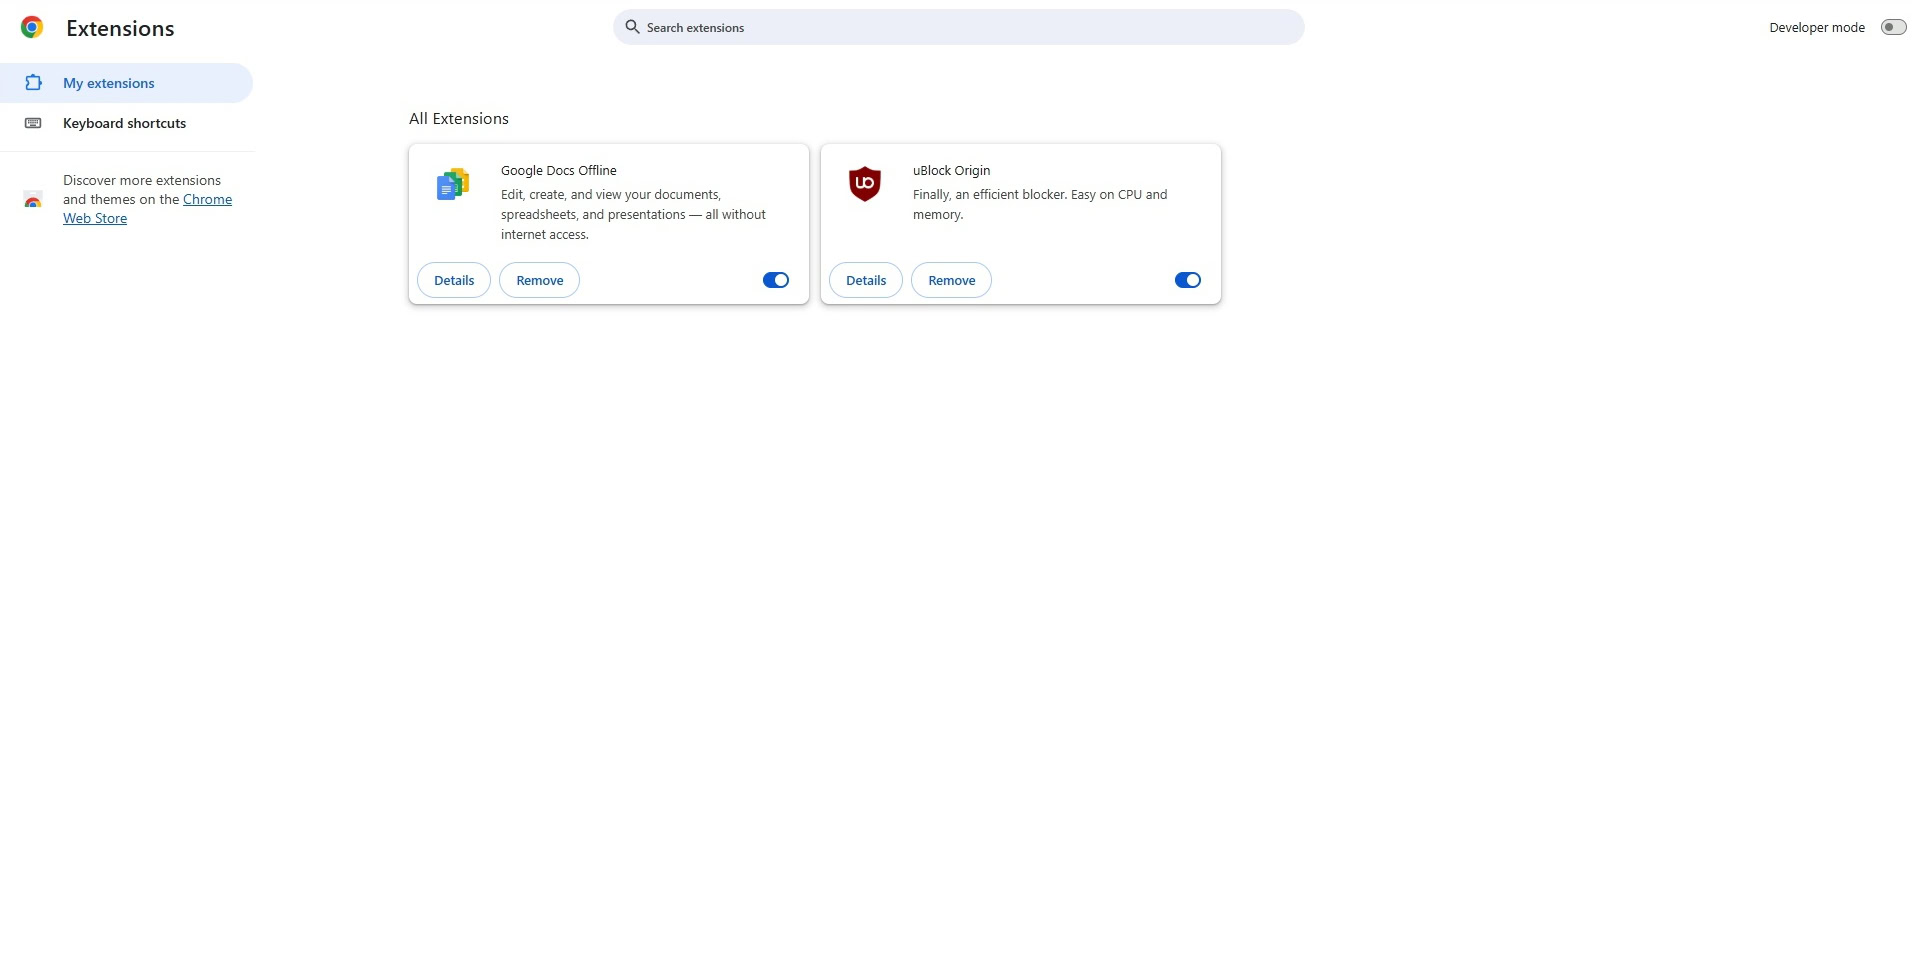
Task: Click the search magnifier icon
Action: (x=632, y=27)
